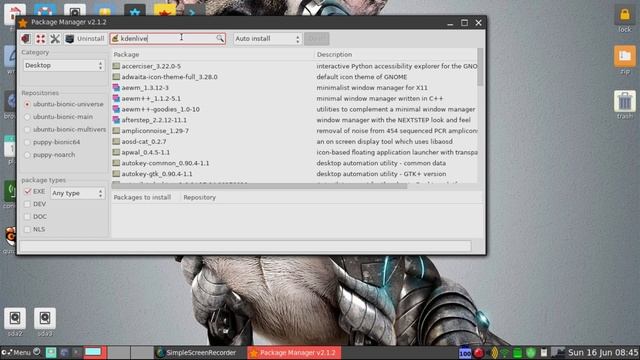640x360 pixels.
Task: Click the broom clear icon in search field
Action: [x=115, y=38]
